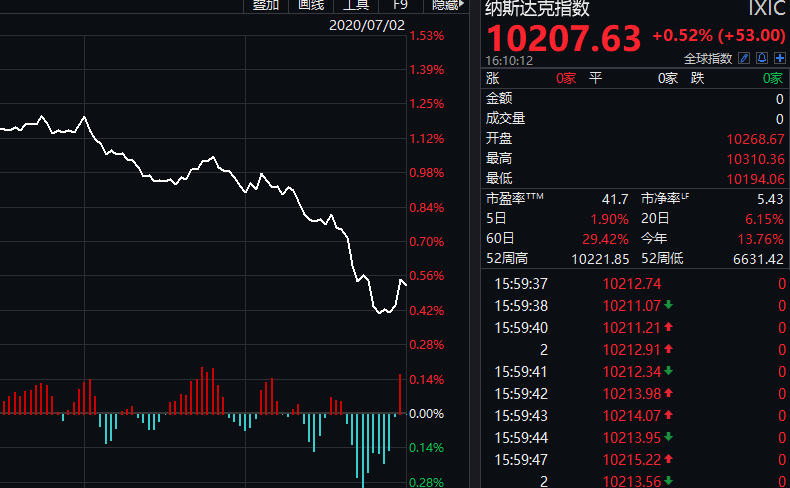
Task: Click the blue plus add-to-watchlist icon
Action: [x=779, y=58]
